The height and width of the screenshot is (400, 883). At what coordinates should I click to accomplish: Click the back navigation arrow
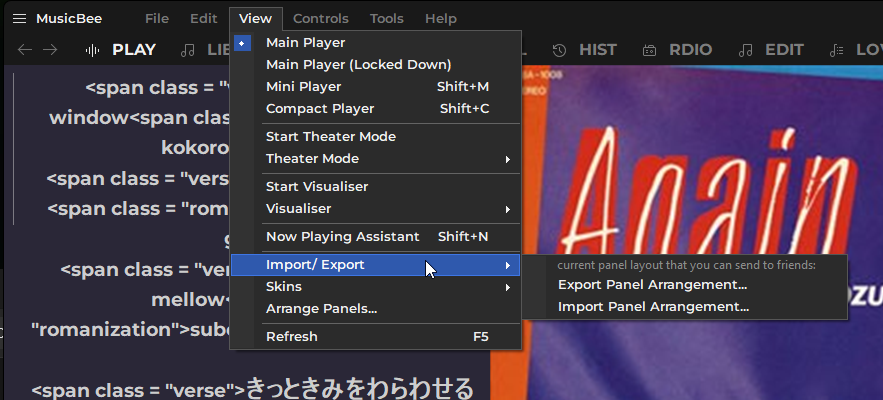click(25, 50)
